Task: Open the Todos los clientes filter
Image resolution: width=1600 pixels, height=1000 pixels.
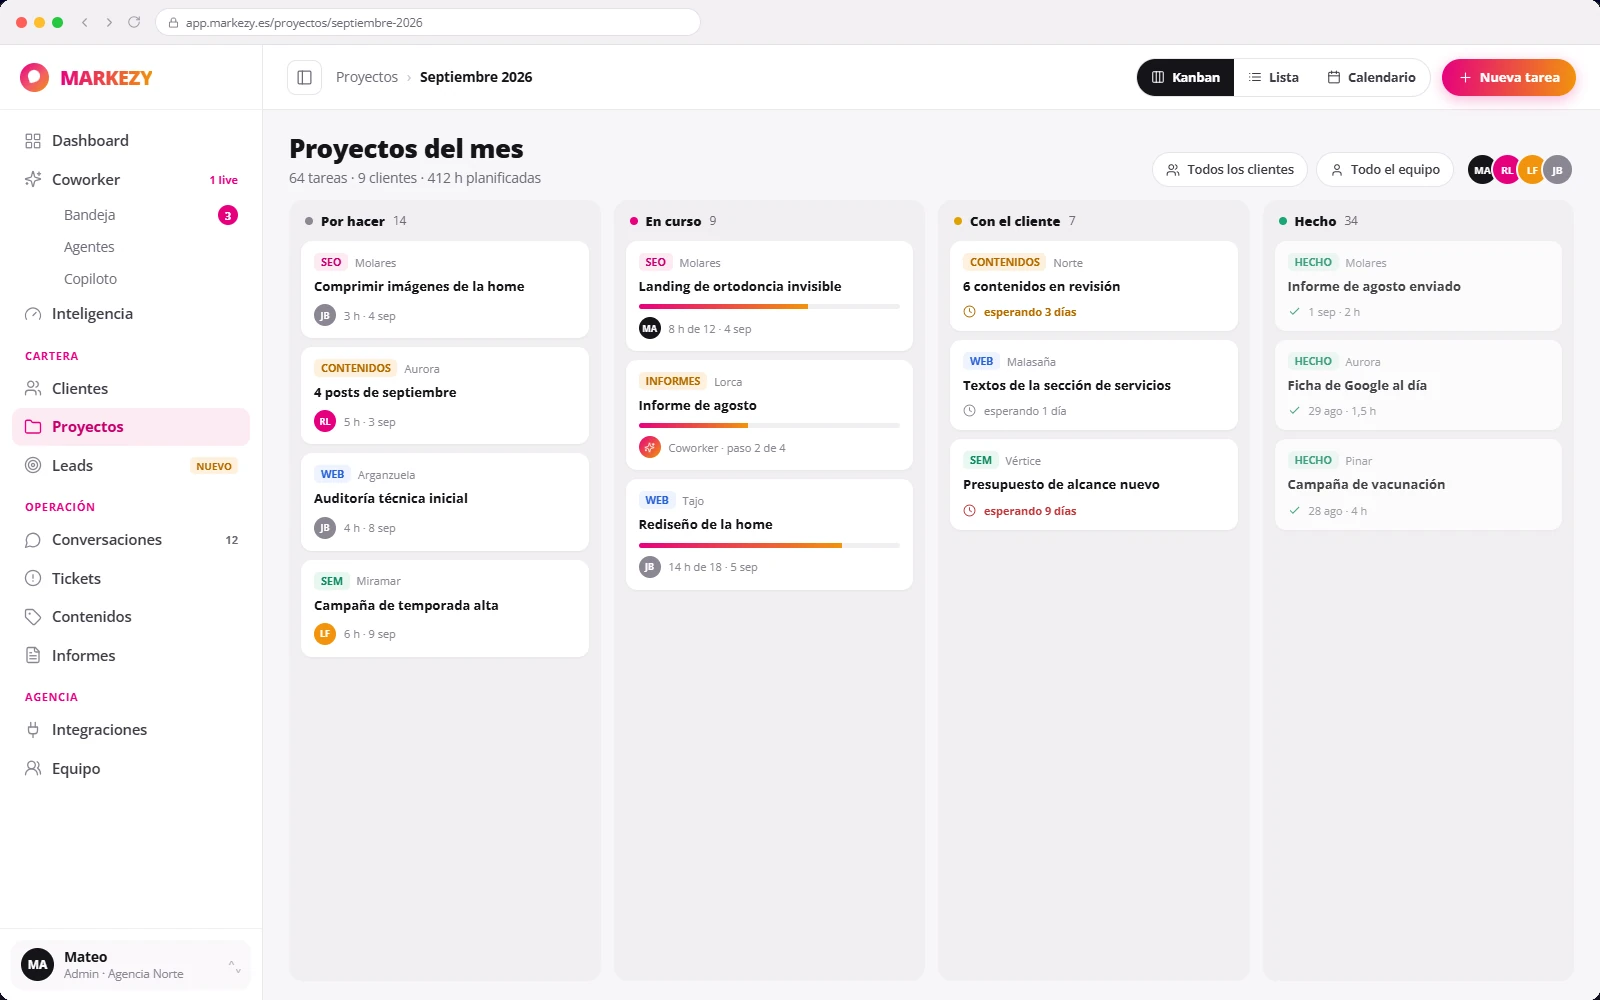Action: 1230,170
